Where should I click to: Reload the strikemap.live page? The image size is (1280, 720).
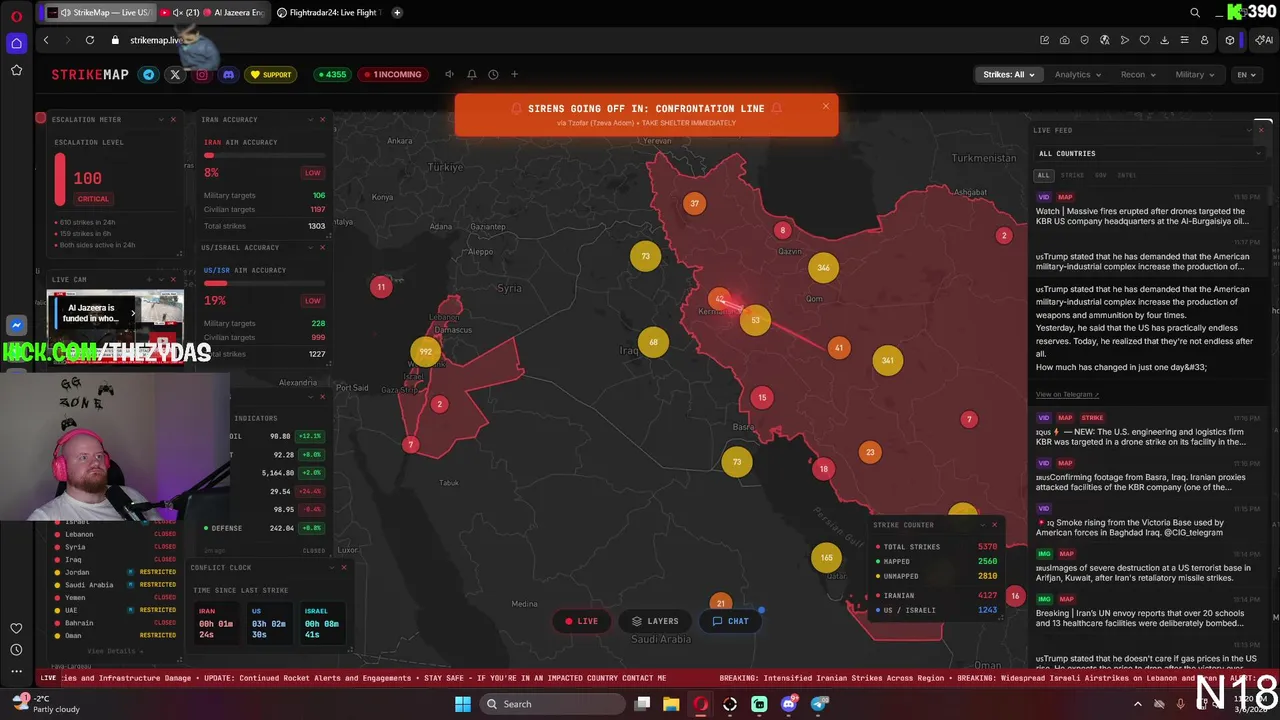[90, 40]
